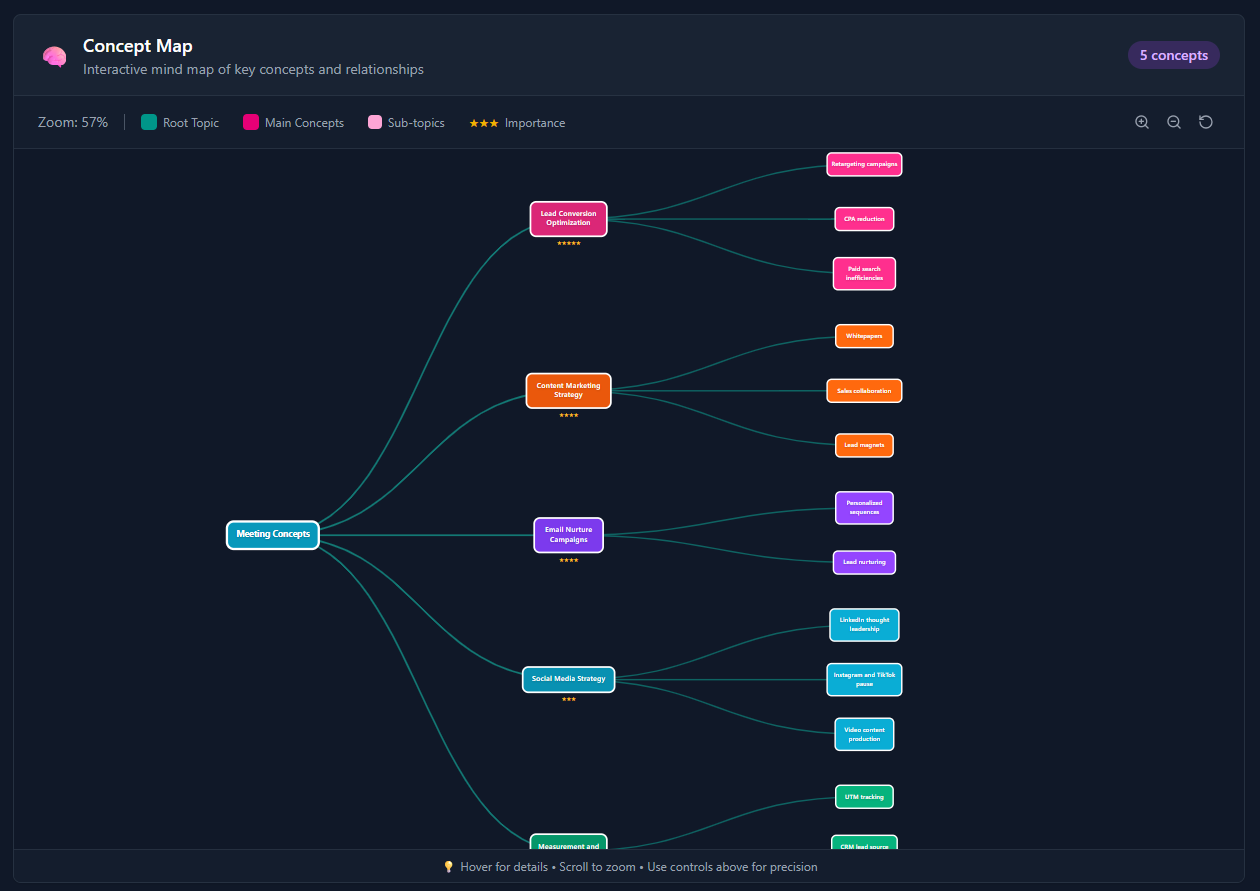Select the UTM tracking sub-topic node
The height and width of the screenshot is (891, 1260).
pos(864,796)
